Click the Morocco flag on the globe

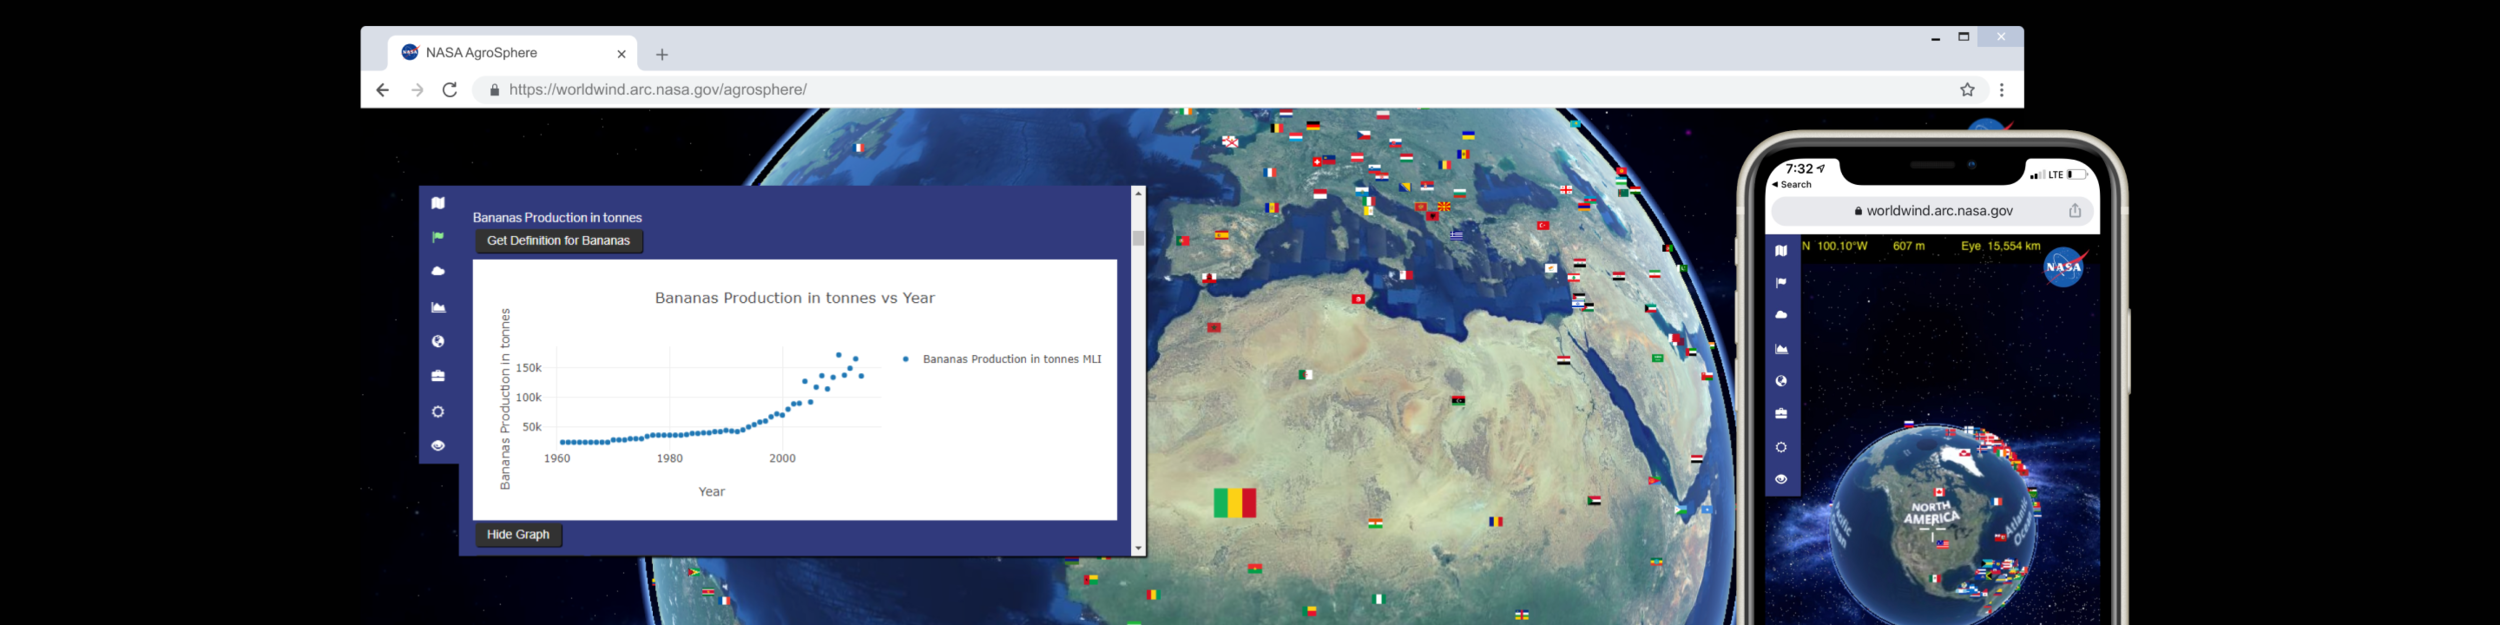pyautogui.click(x=1214, y=328)
